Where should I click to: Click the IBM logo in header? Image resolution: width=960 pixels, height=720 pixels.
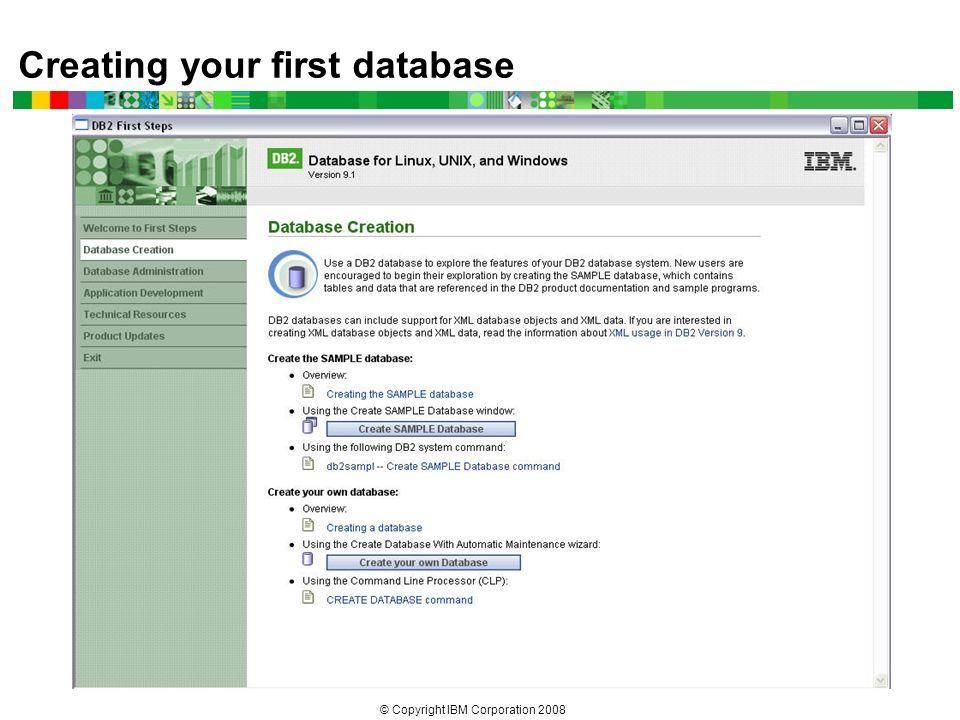point(830,162)
